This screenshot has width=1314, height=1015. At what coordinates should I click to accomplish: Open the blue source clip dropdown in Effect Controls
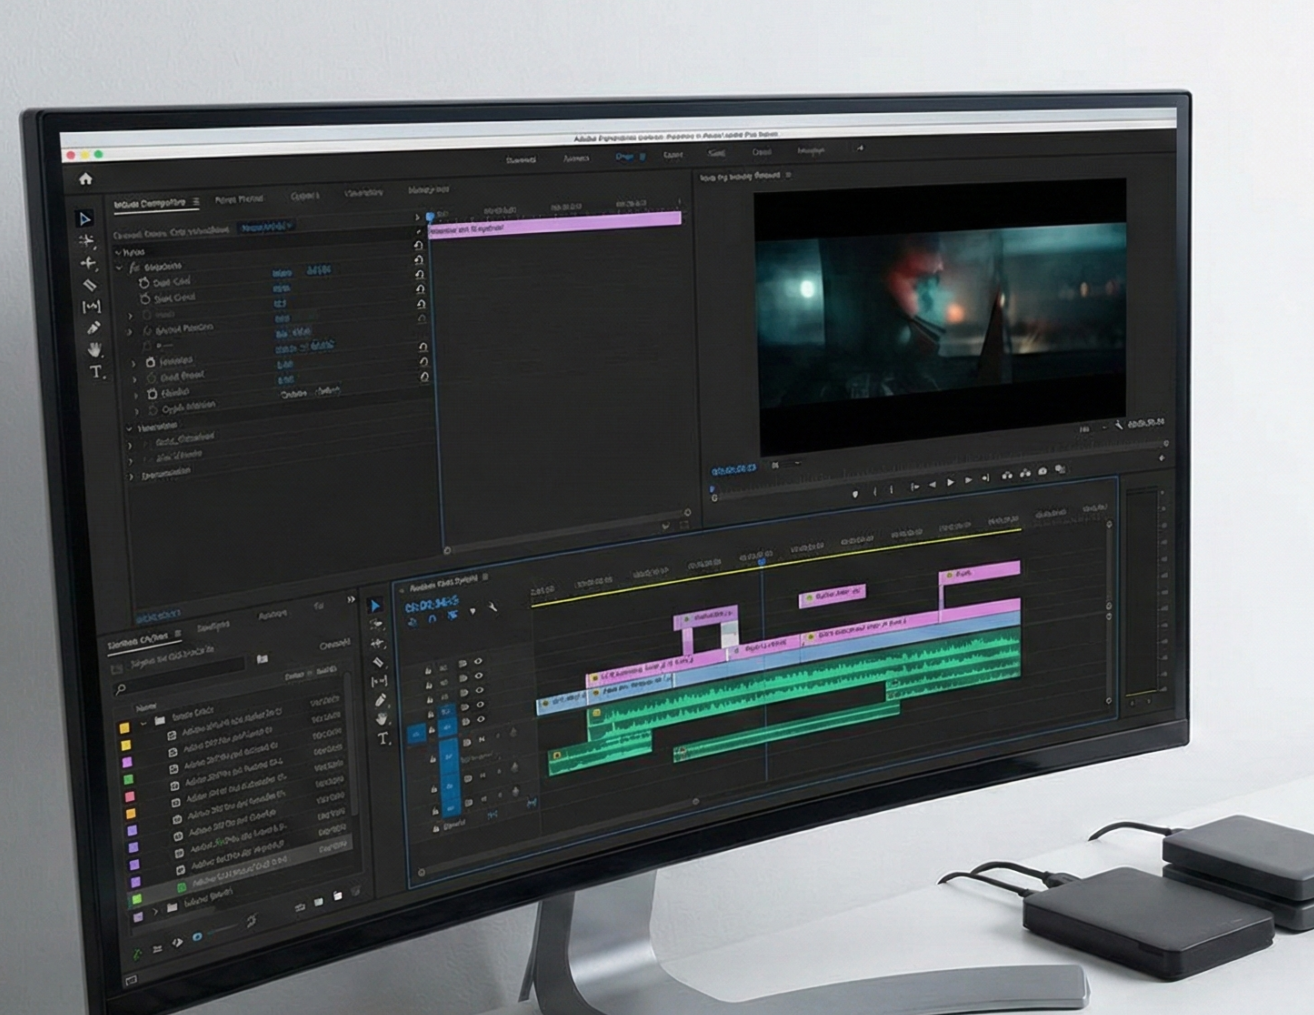[266, 228]
